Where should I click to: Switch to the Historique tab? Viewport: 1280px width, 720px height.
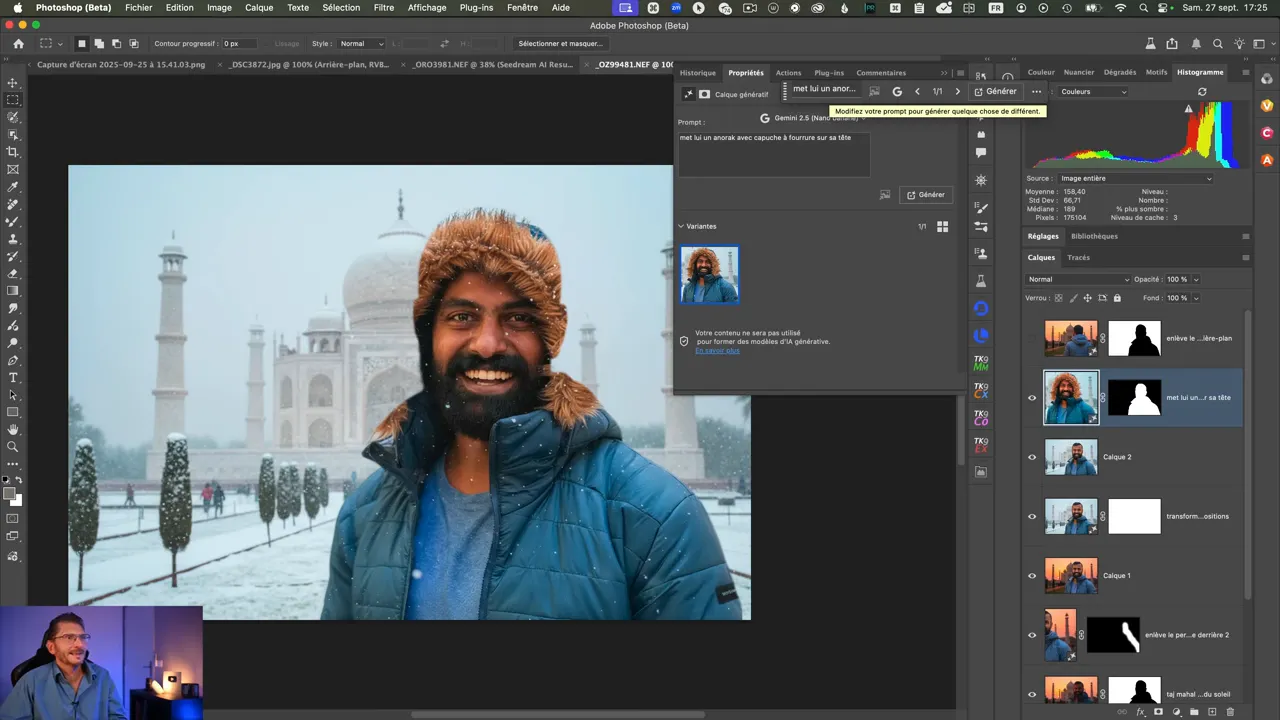[697, 73]
